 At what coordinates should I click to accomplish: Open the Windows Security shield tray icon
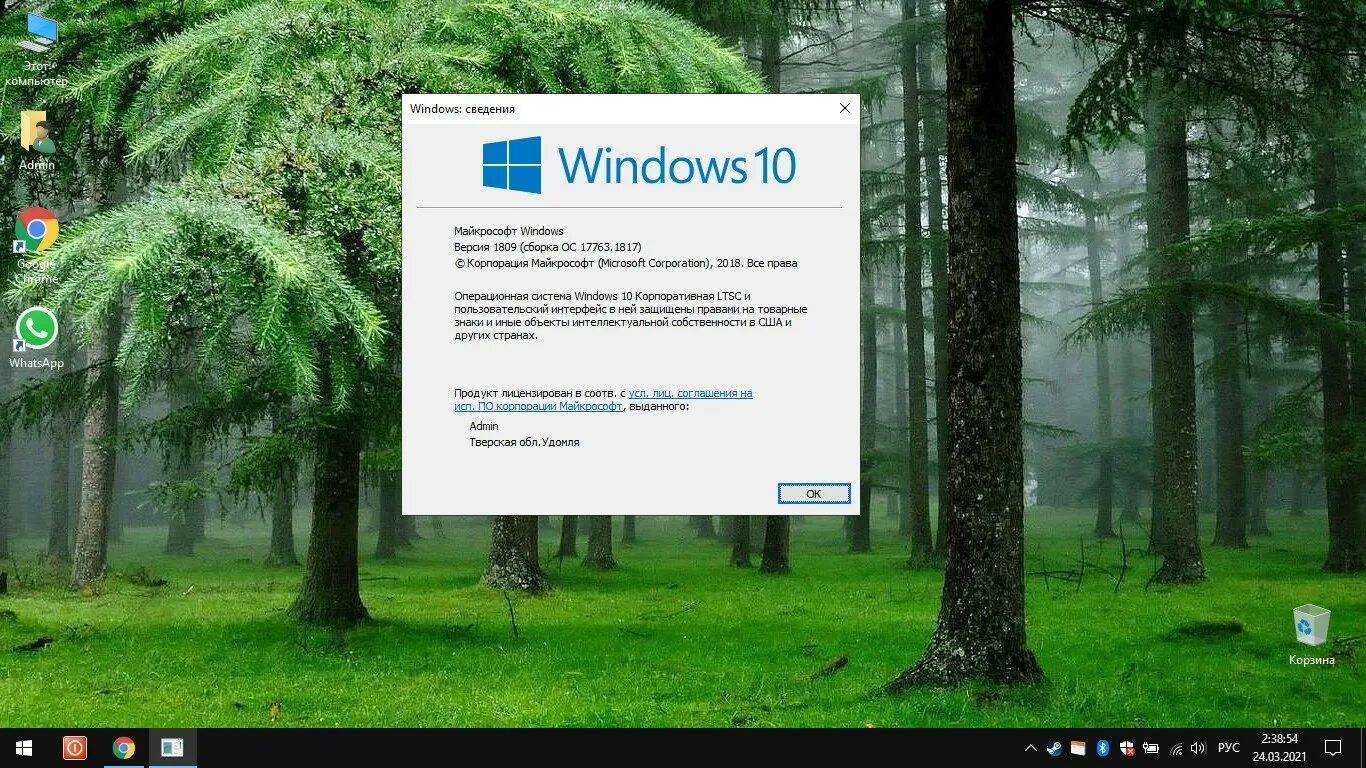coord(1127,748)
